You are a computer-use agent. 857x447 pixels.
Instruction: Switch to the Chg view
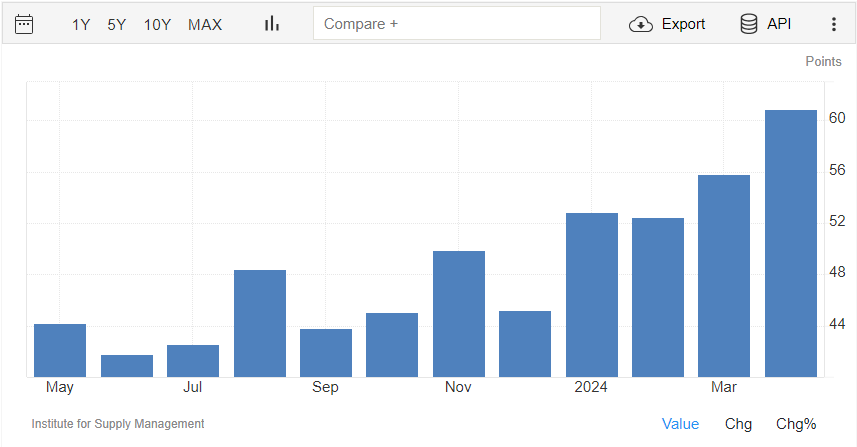click(738, 424)
